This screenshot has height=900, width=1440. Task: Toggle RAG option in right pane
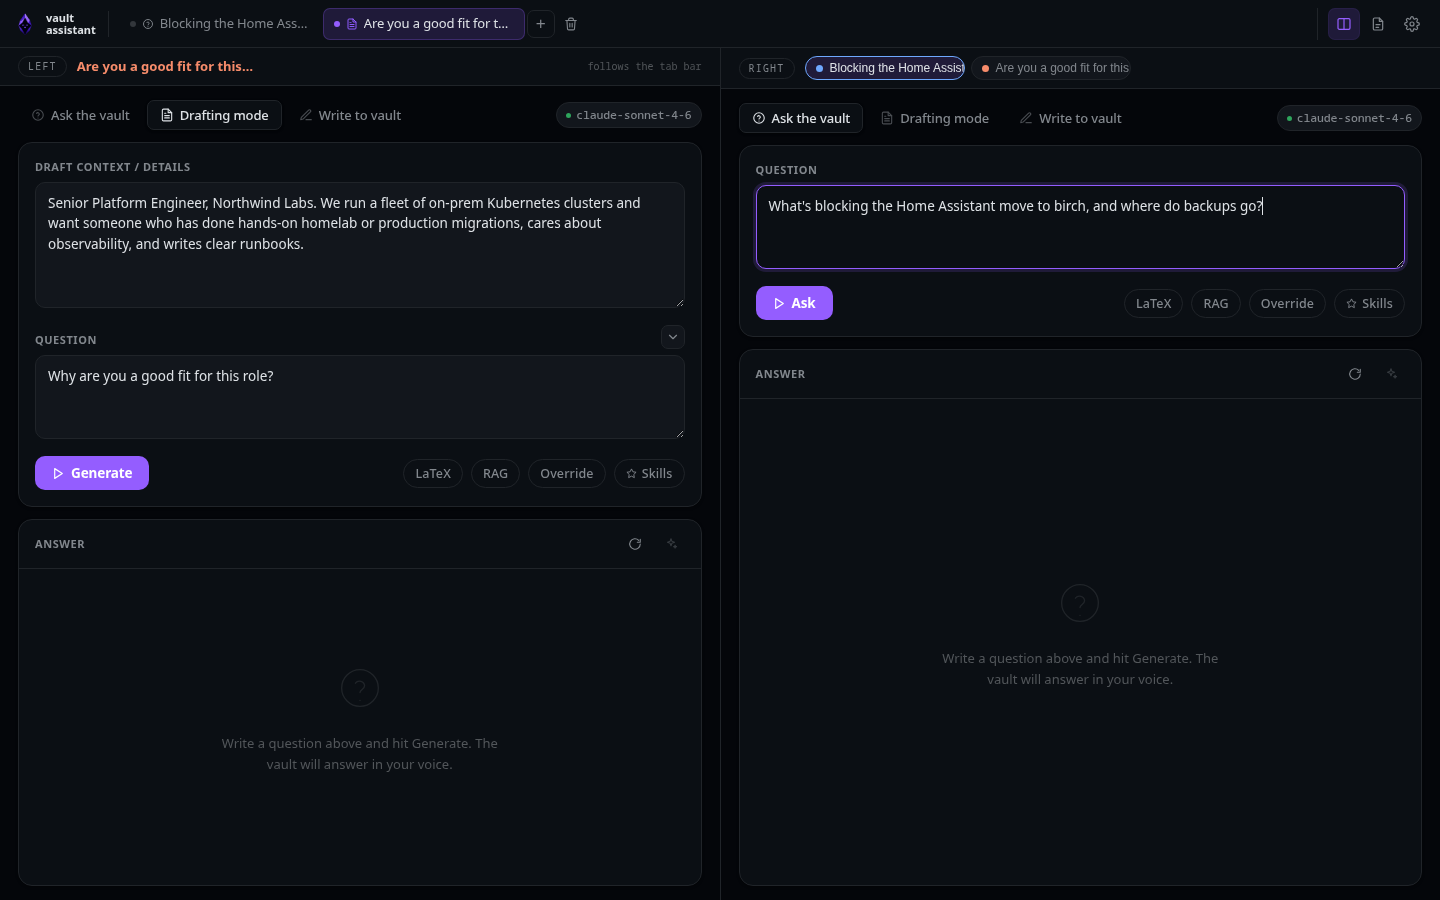click(x=1216, y=304)
